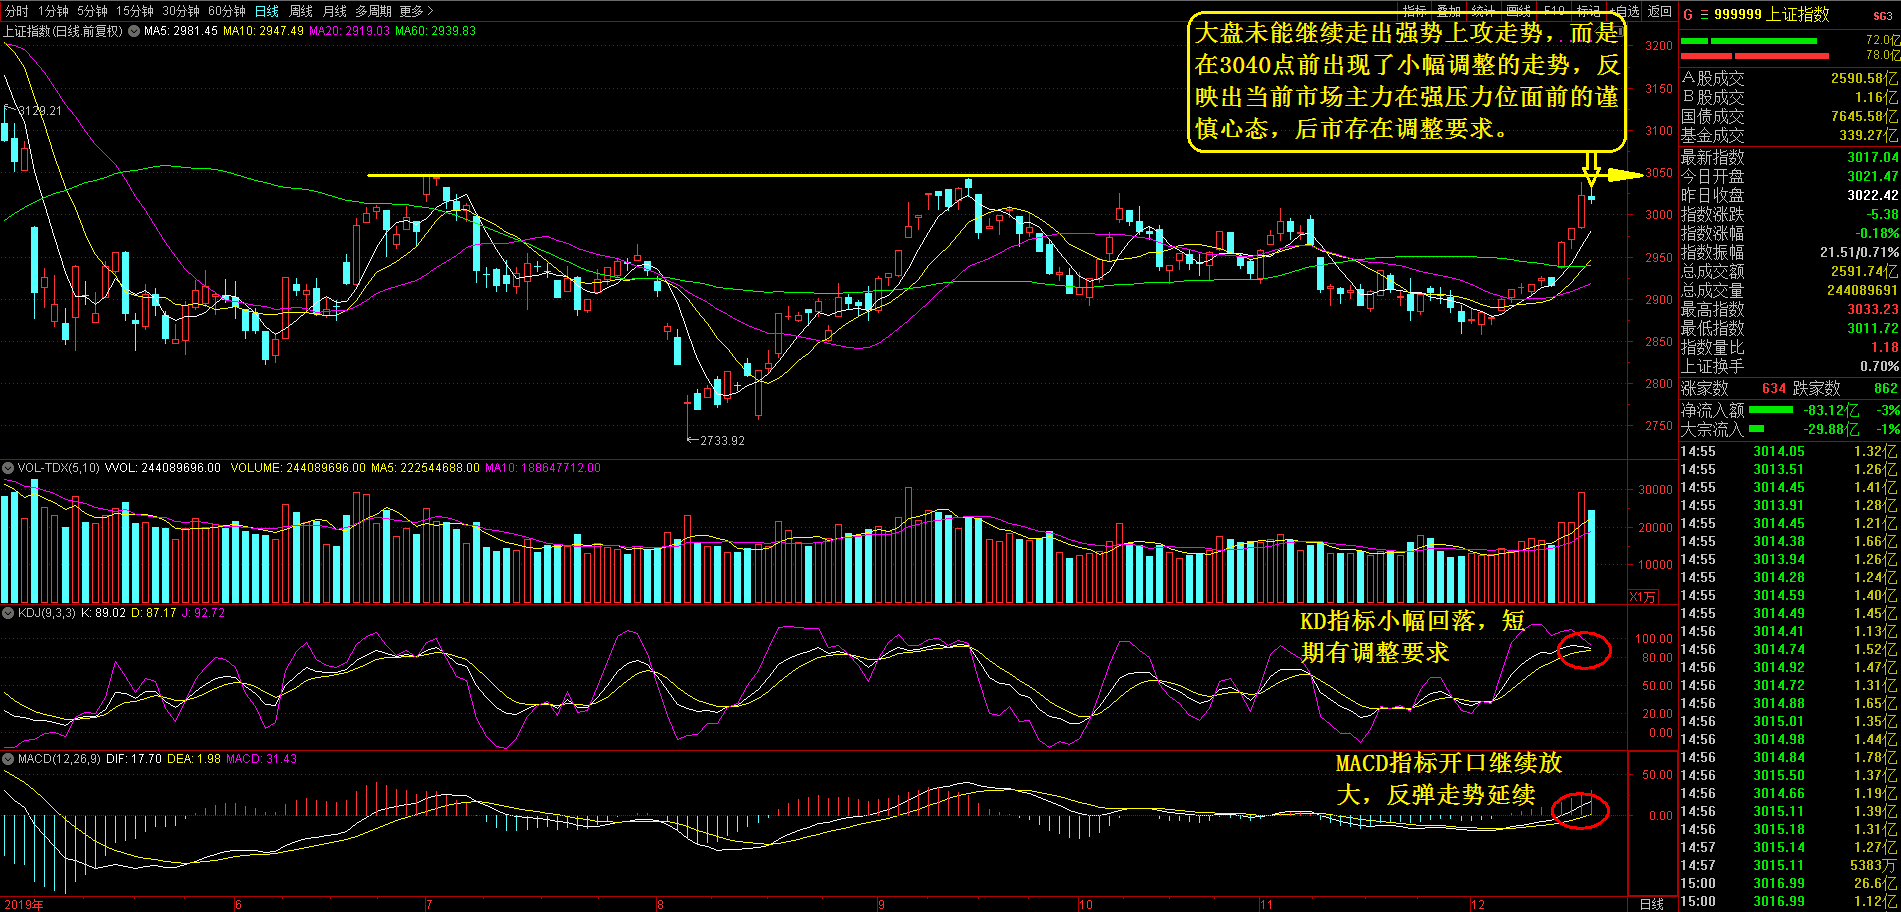The image size is (1901, 912).
Task: Open the MACD indicator dropdown arrow
Action: tap(8, 759)
